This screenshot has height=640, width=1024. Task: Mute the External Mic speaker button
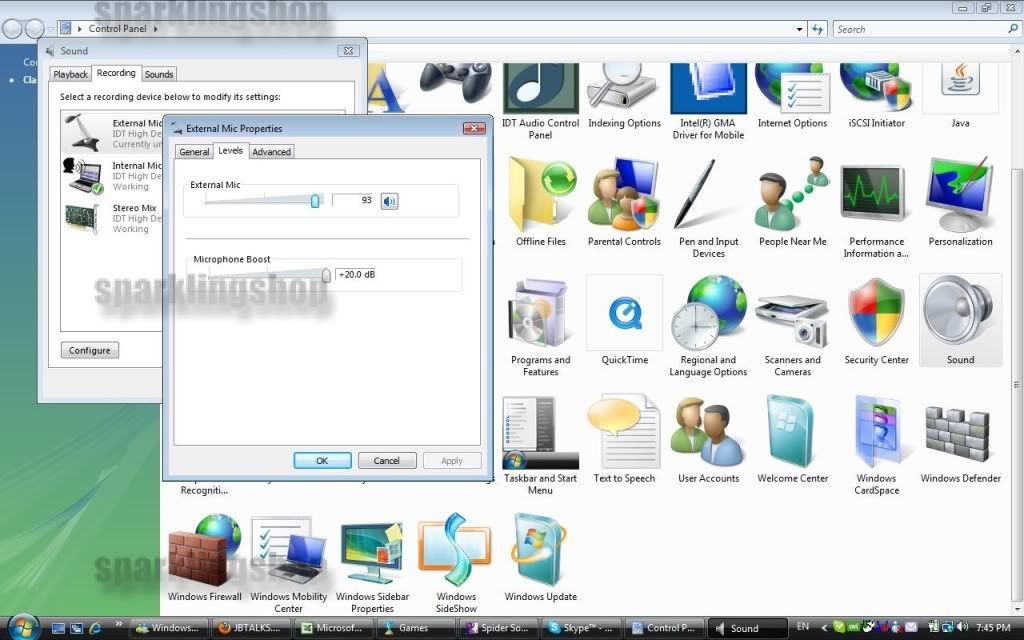tap(390, 201)
